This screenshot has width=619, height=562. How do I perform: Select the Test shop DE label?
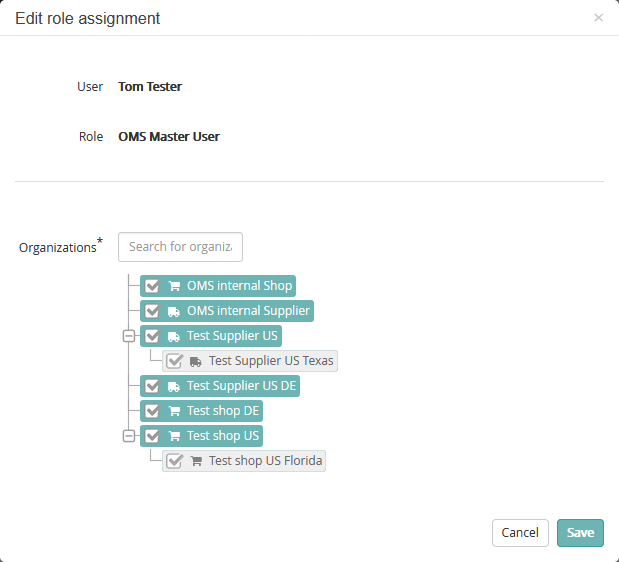coord(223,411)
